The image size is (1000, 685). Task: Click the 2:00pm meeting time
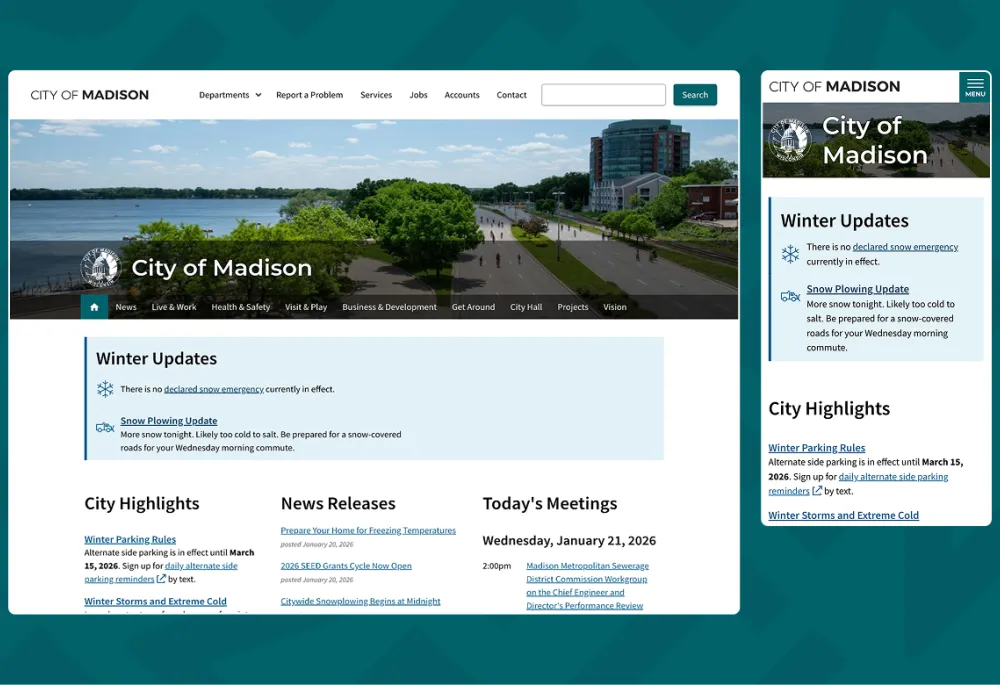coord(497,566)
